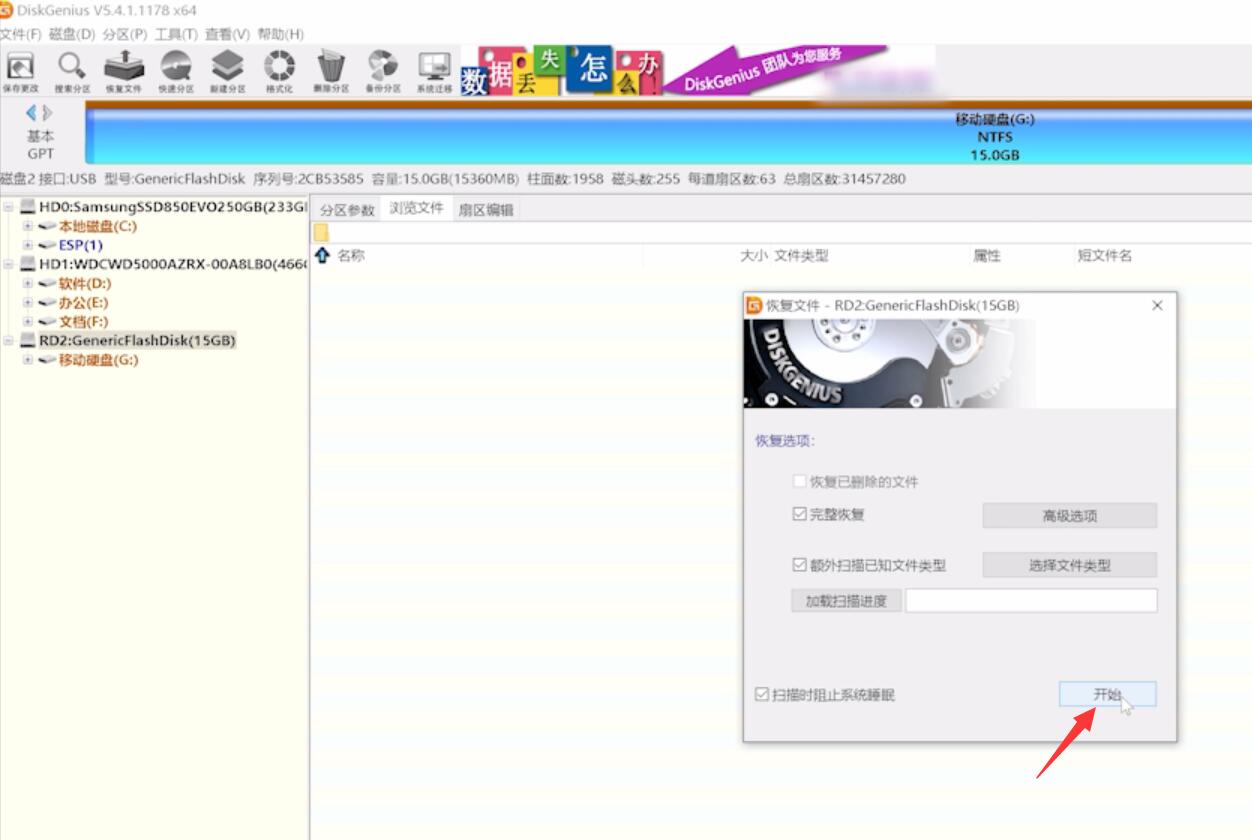
Task: Toggle the 扫描时阻止系统睡眠 checkbox
Action: tap(763, 694)
